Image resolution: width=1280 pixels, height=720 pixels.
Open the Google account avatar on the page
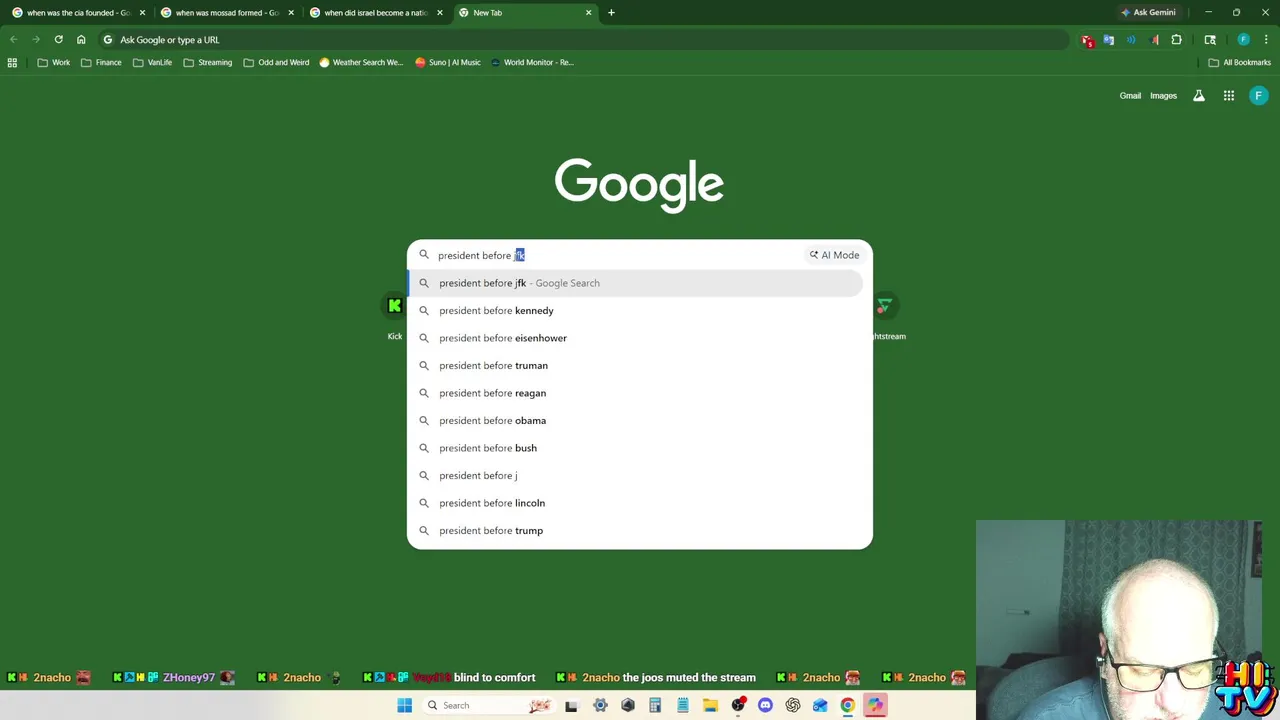pos(1259,96)
